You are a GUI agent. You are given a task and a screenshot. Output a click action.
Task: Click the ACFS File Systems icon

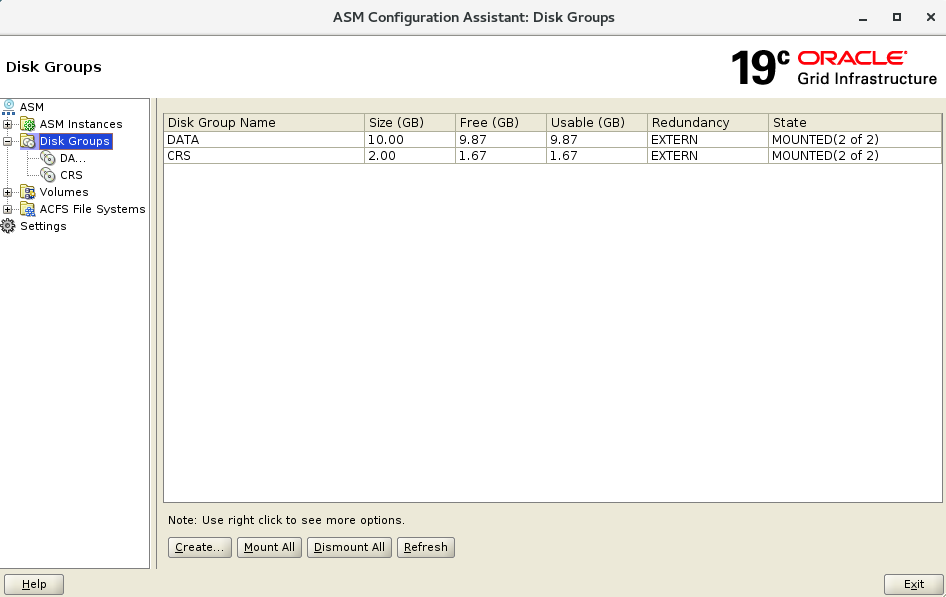[28, 209]
